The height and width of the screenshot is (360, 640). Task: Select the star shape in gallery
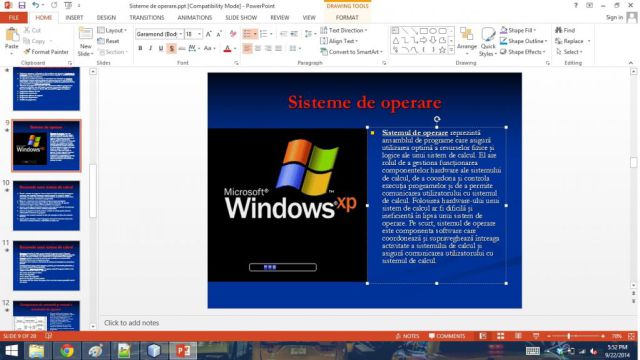[442, 50]
